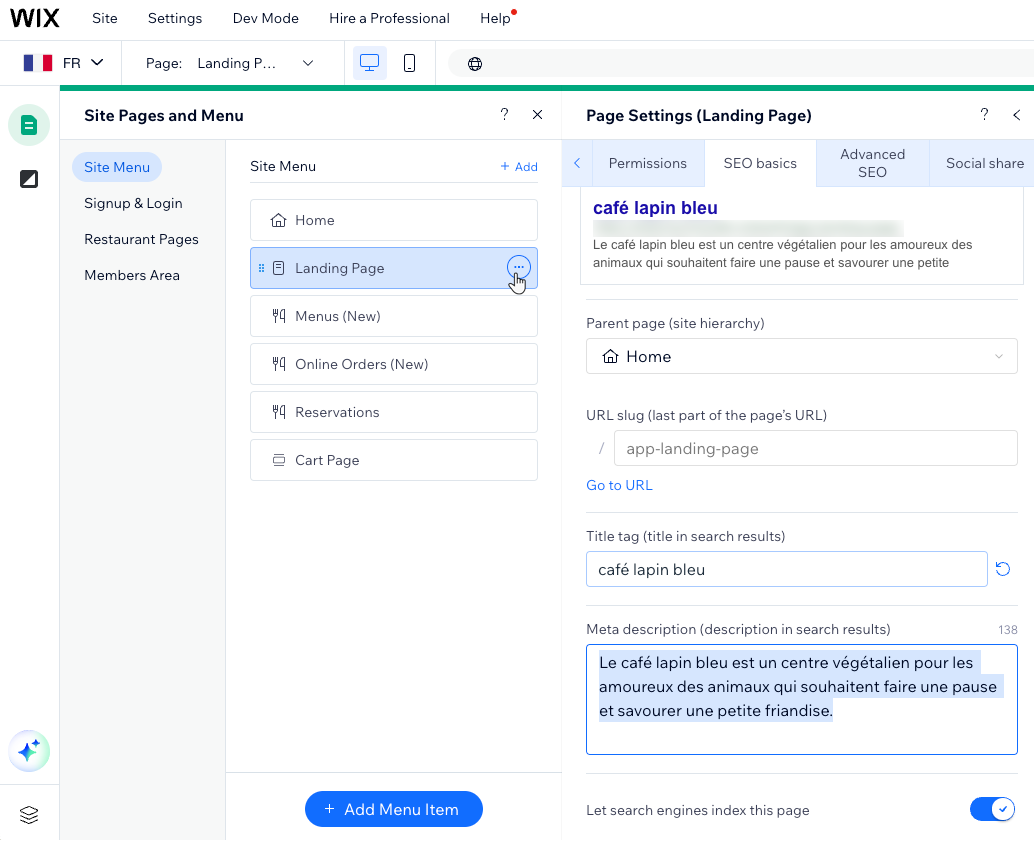Open the Dev Mode menu

point(265,18)
